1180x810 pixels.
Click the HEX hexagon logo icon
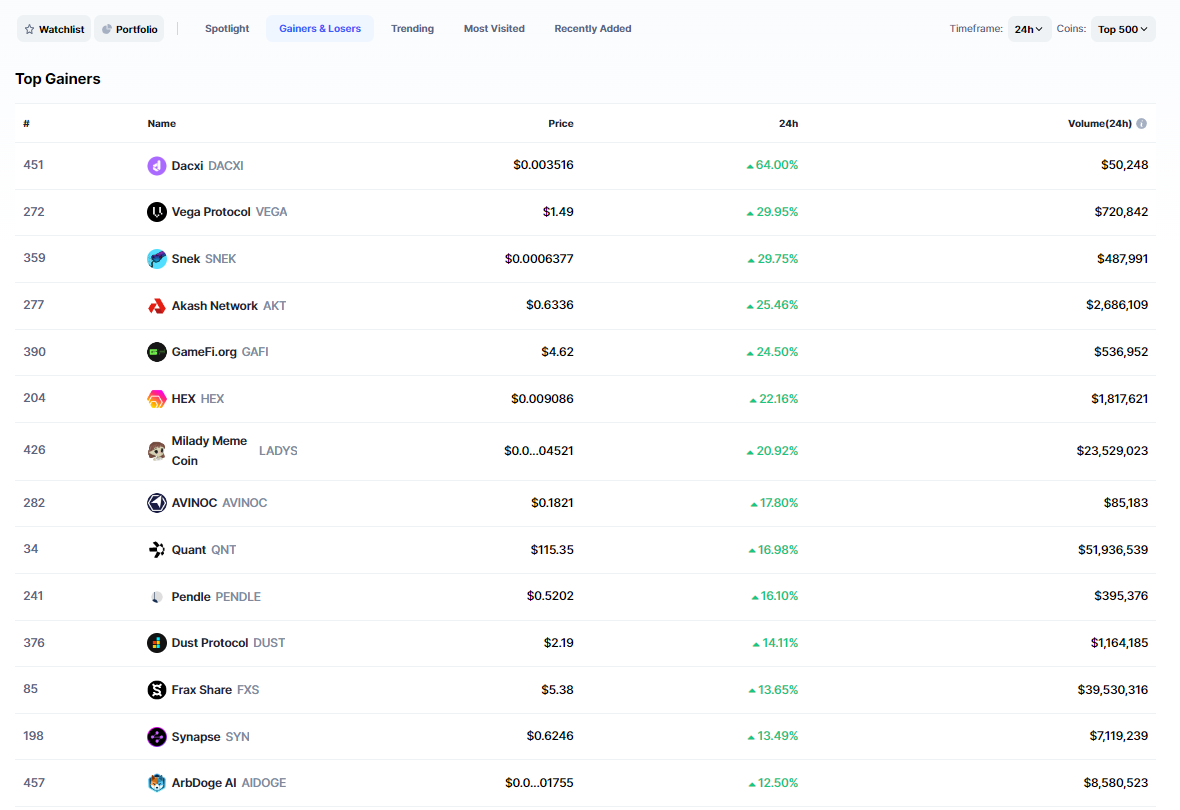click(x=157, y=399)
